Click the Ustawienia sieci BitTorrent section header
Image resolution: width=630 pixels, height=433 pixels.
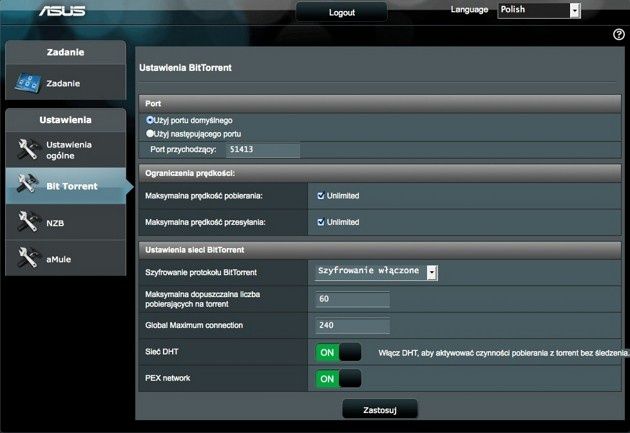(x=380, y=250)
